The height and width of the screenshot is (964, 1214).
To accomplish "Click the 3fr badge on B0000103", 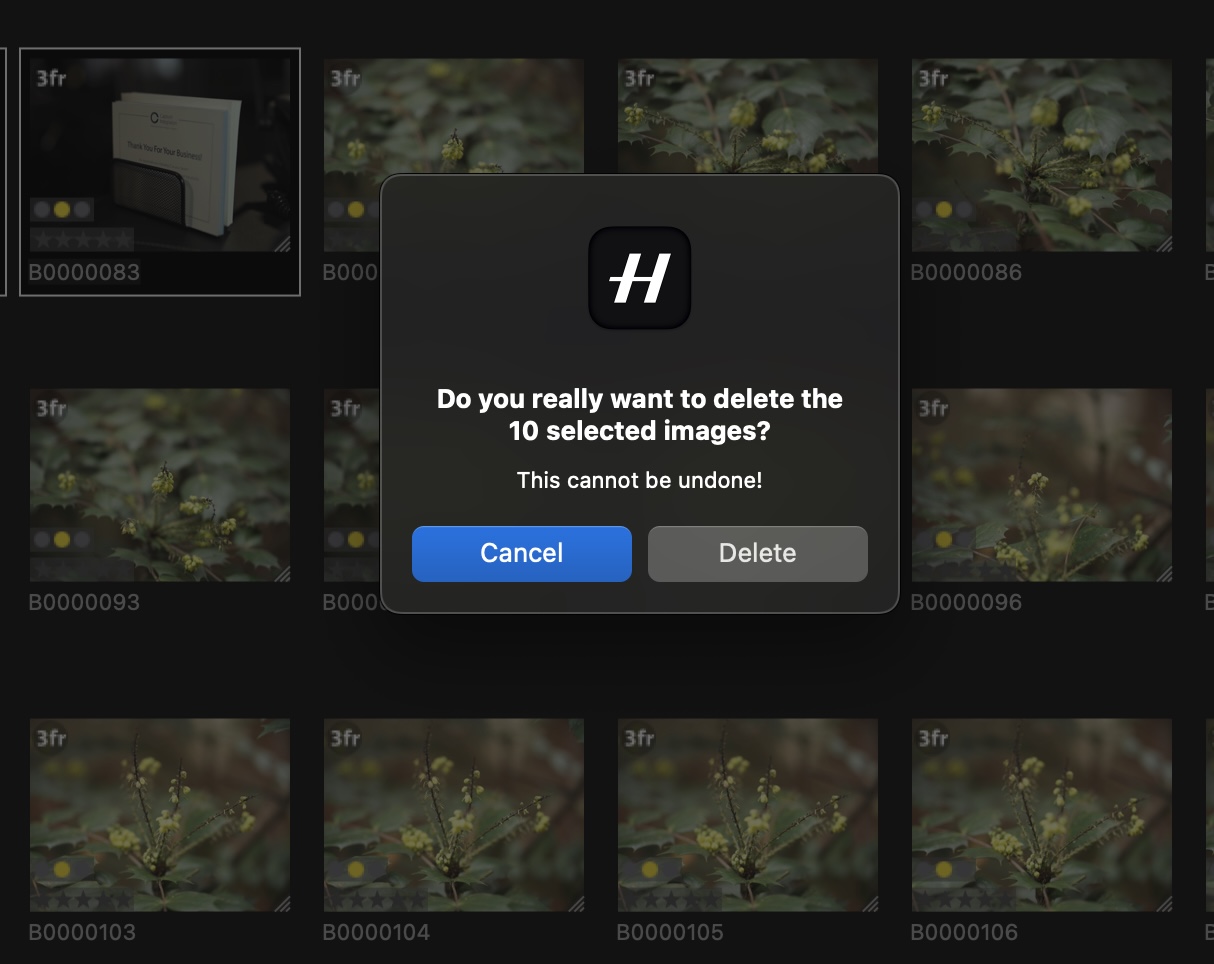I will [x=51, y=738].
